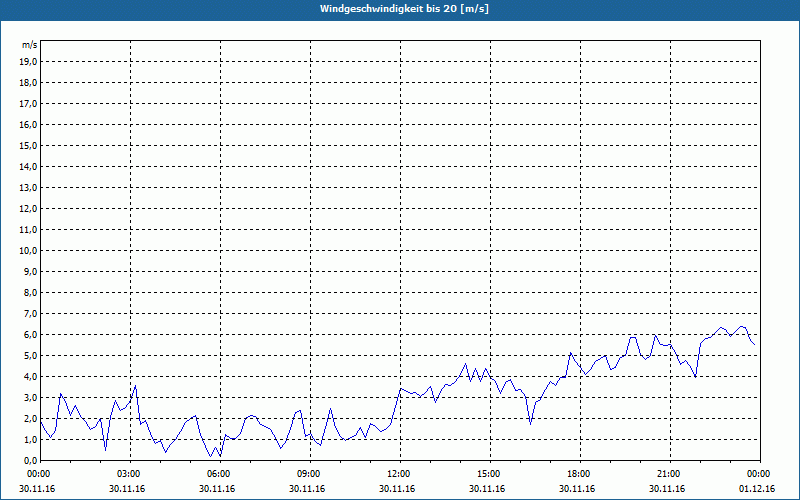Click the y-axis value "1,0"

coord(30,439)
